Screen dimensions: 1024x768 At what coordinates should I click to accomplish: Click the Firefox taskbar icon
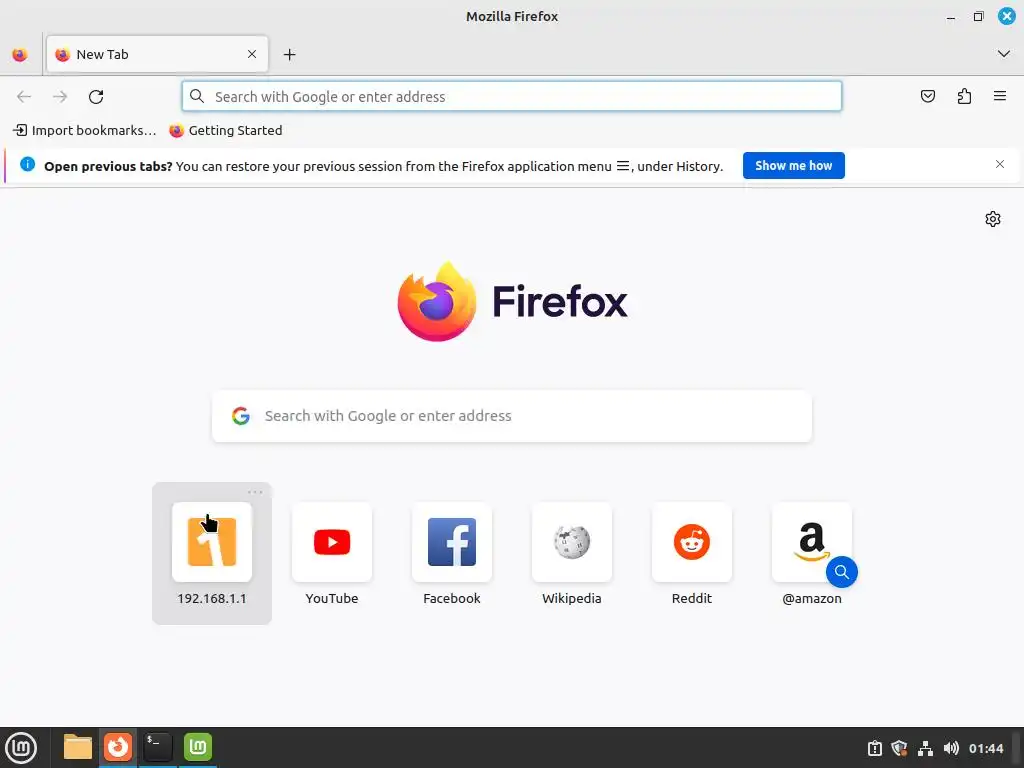pyautogui.click(x=118, y=747)
